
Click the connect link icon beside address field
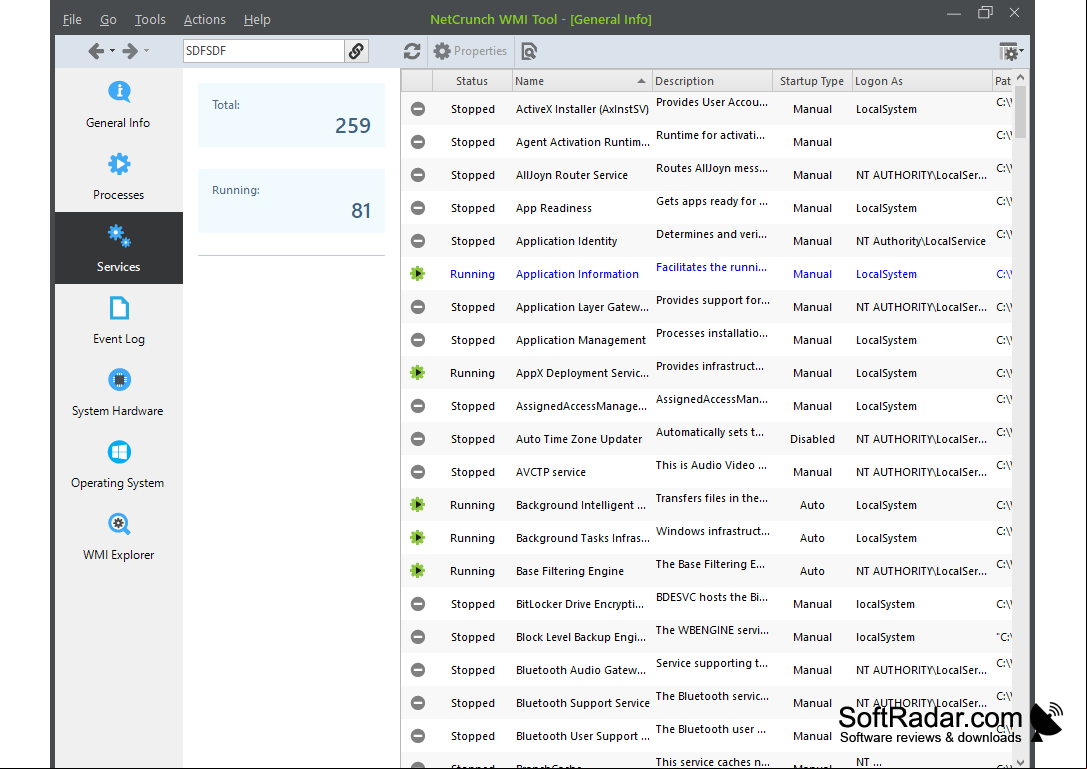pyautogui.click(x=356, y=51)
